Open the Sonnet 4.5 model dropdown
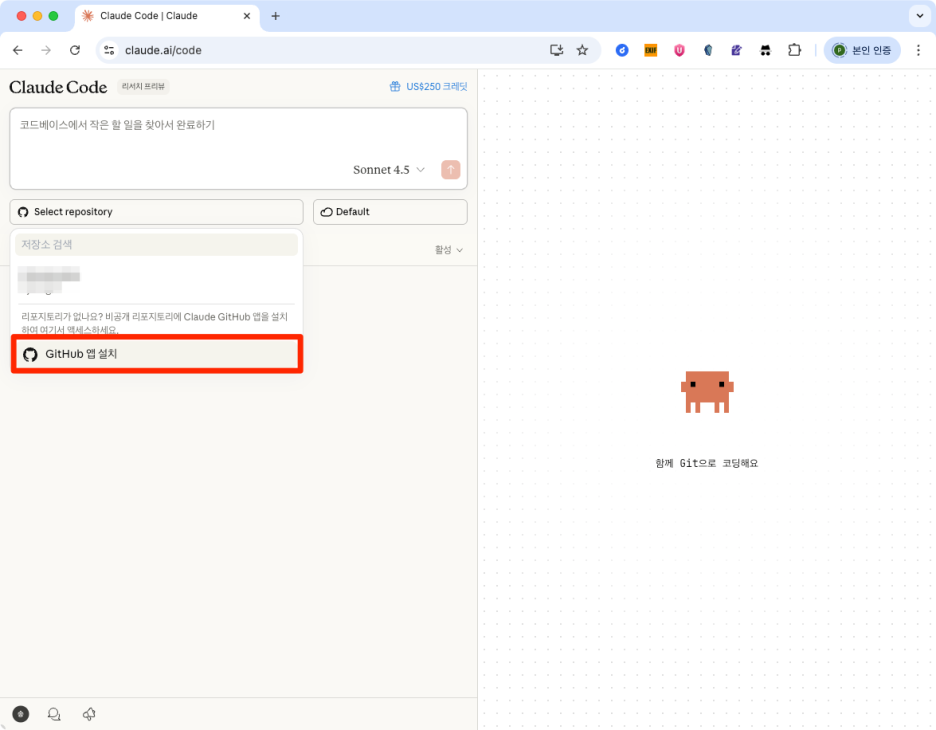 (389, 170)
